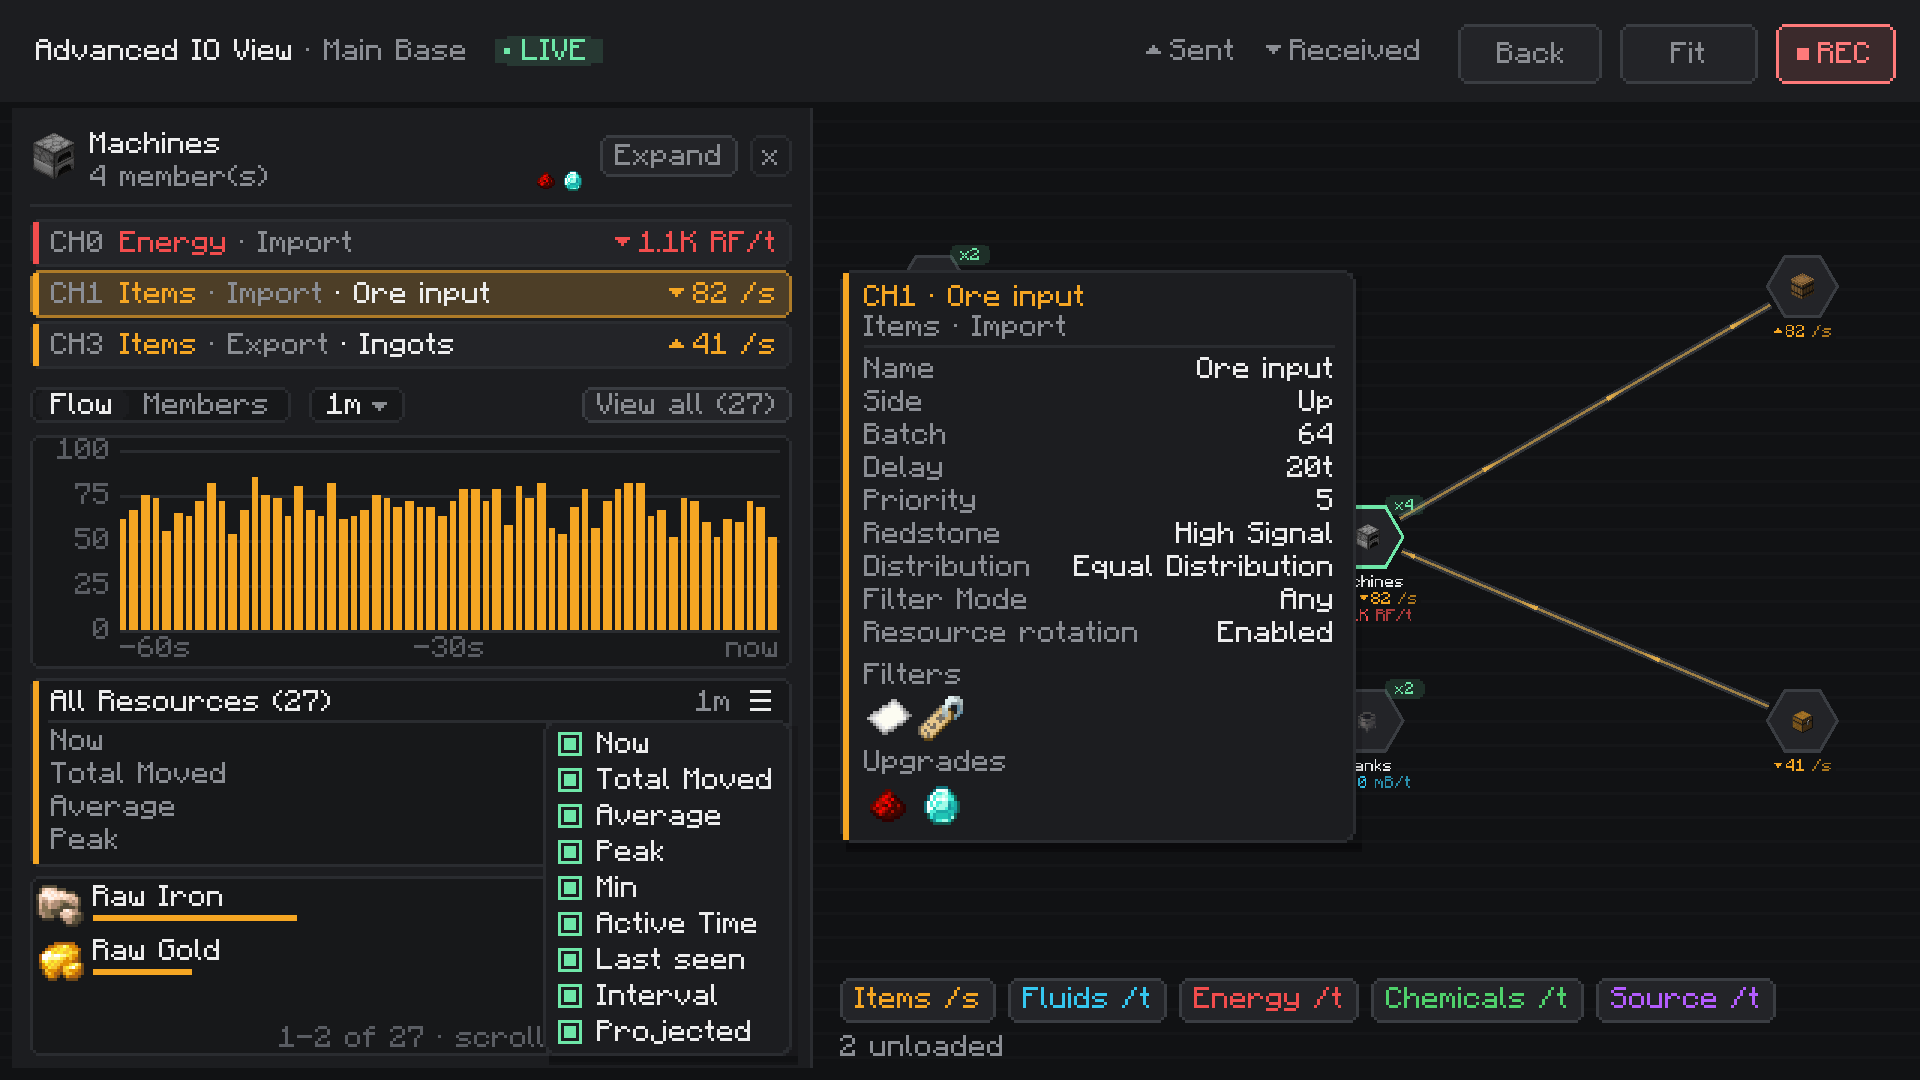Select the paper filter item icon

(x=888, y=717)
